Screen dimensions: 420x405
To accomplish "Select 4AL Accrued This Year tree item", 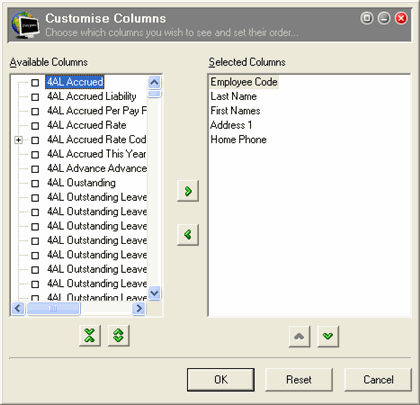I will (x=96, y=154).
